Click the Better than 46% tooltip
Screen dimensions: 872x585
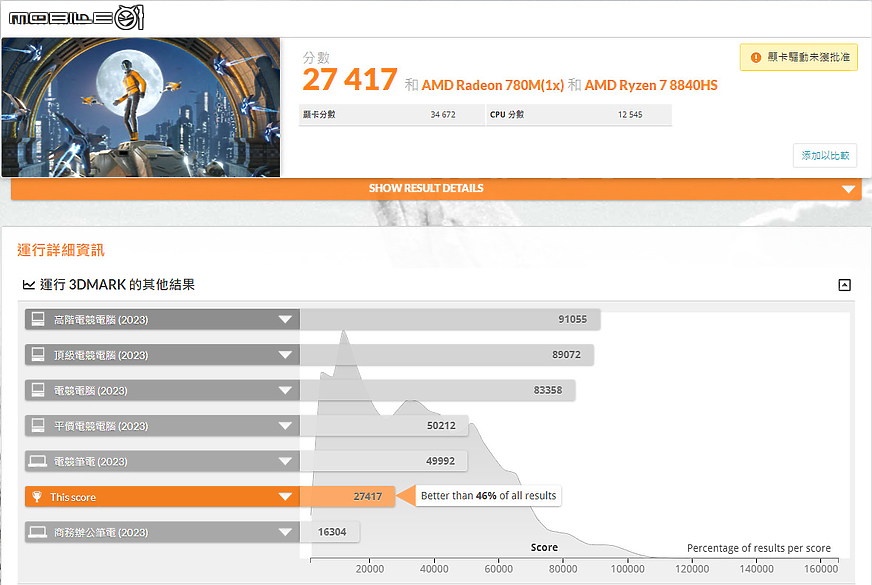488,495
